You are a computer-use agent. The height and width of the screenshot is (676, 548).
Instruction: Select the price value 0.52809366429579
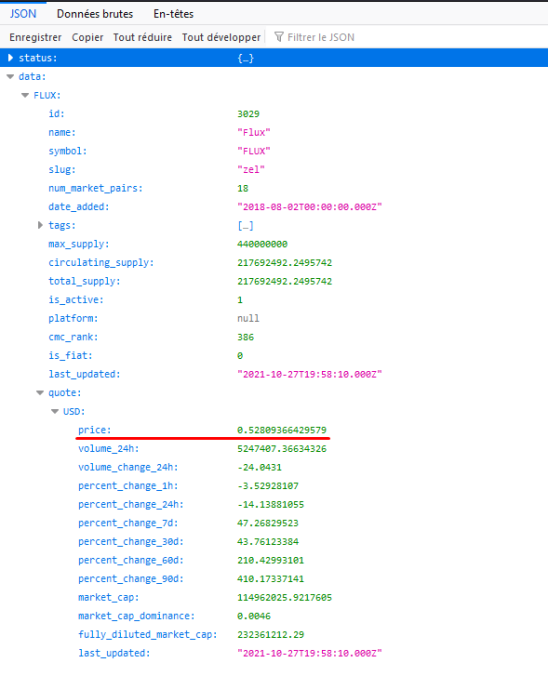(282, 430)
